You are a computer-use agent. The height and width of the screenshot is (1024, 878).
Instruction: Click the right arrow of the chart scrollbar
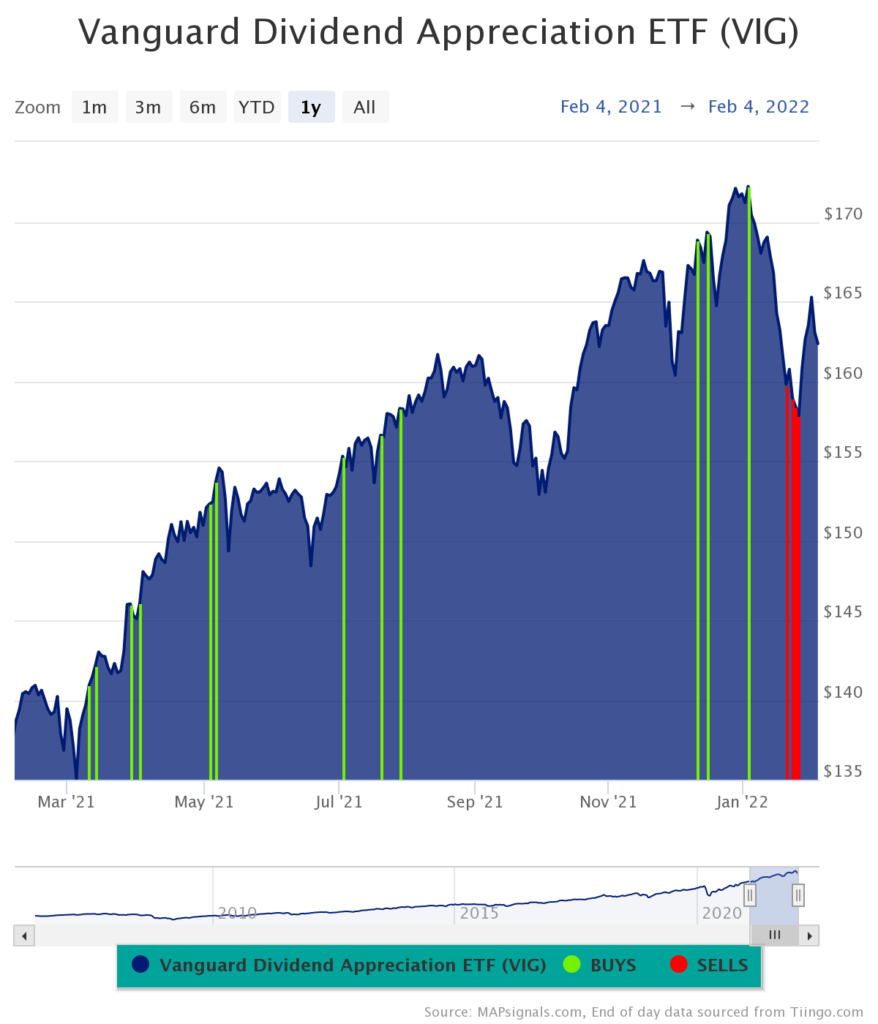(808, 935)
